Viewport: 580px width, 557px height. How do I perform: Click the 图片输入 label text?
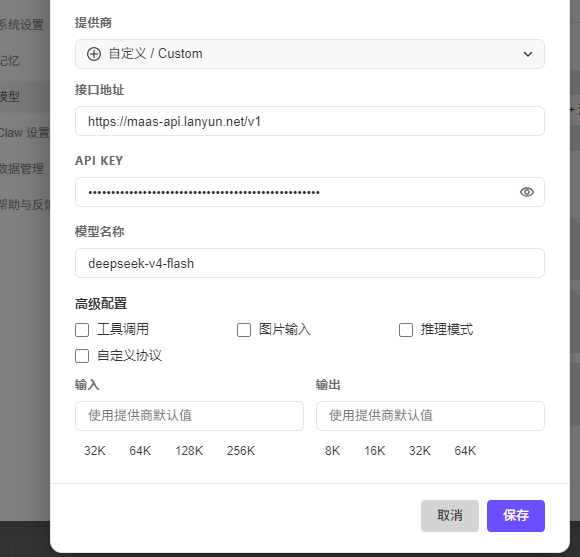(285, 329)
